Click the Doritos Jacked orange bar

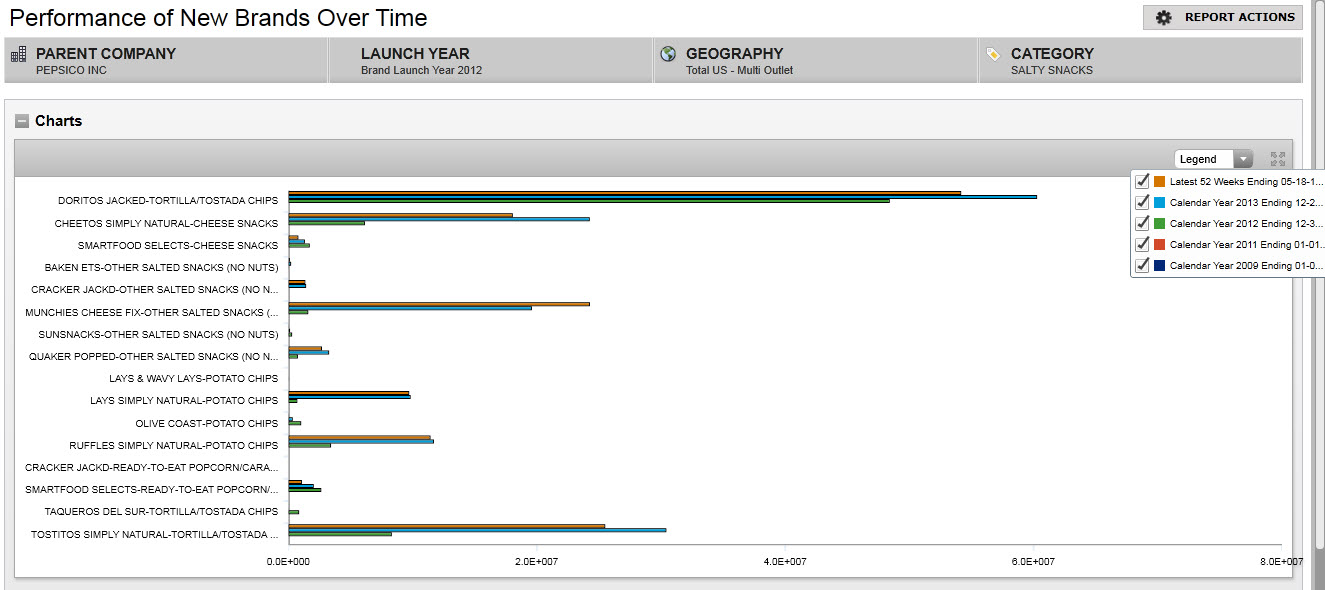624,192
